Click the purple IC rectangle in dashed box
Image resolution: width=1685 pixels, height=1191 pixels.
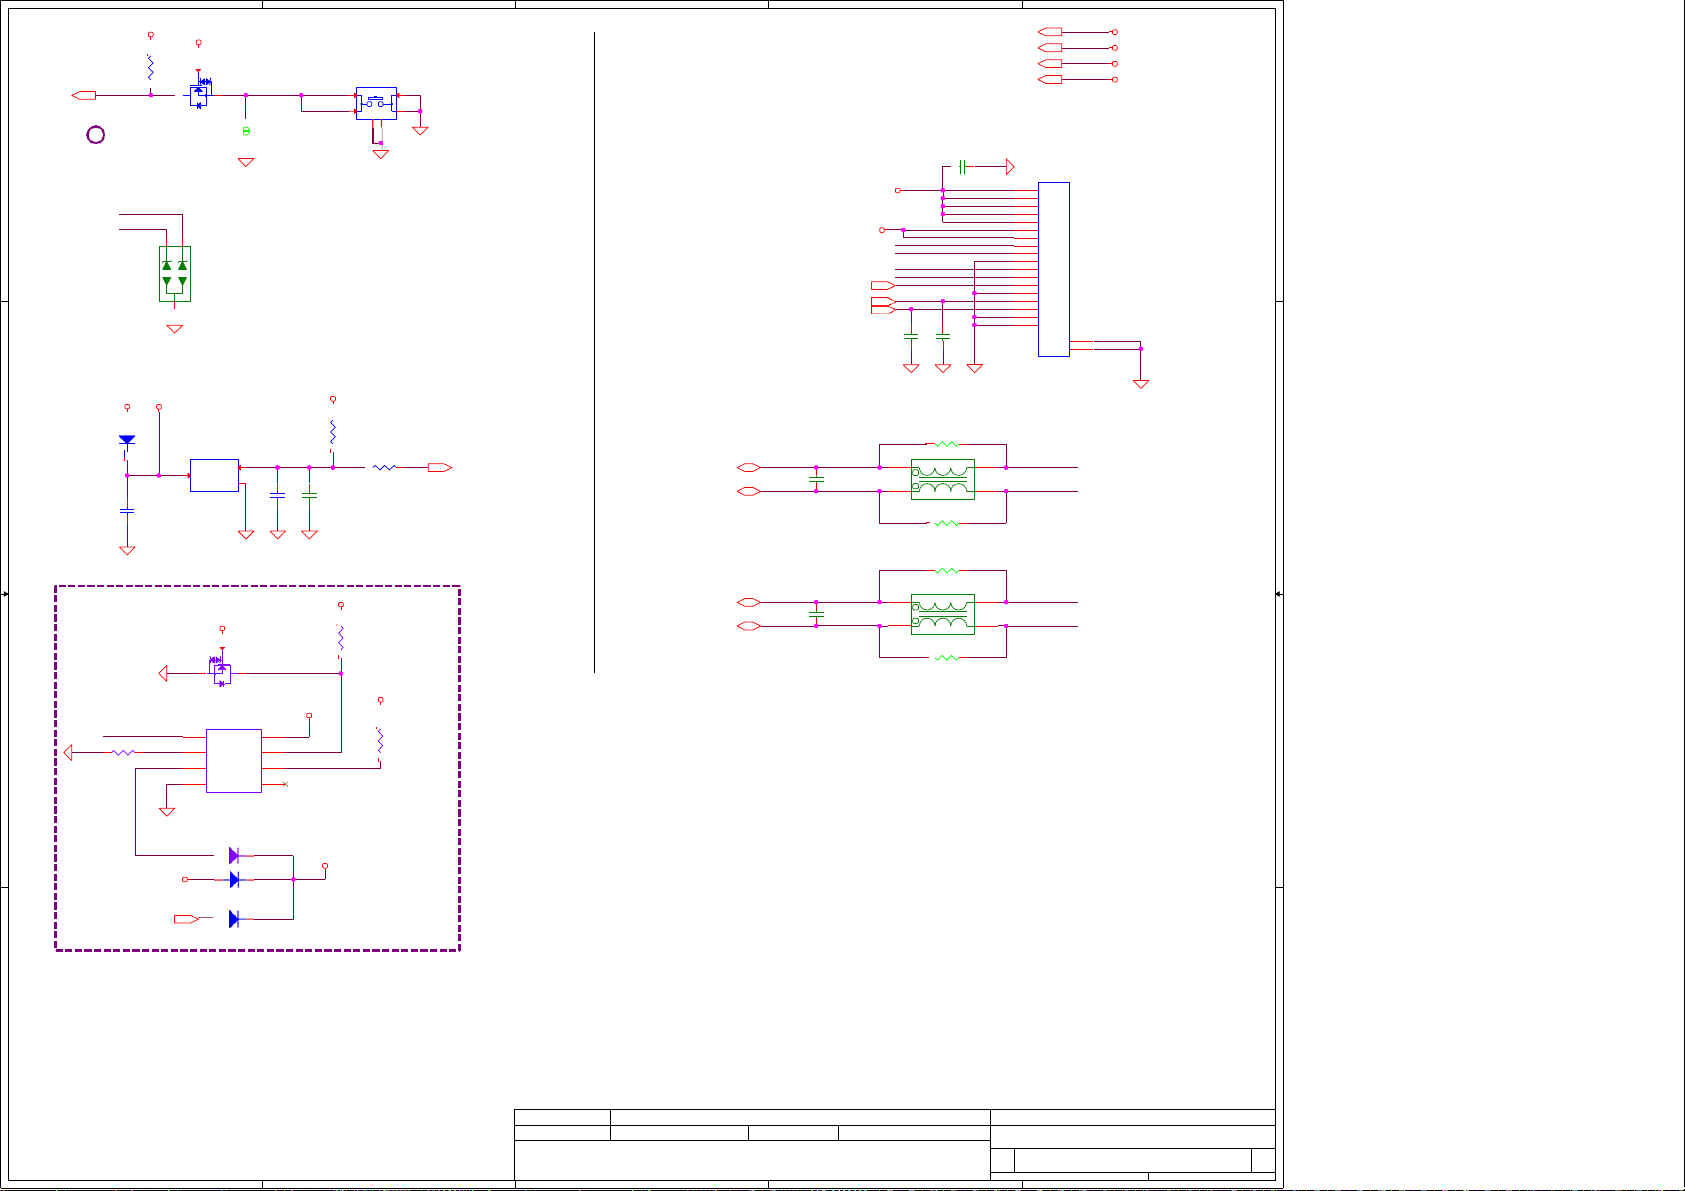coord(234,761)
